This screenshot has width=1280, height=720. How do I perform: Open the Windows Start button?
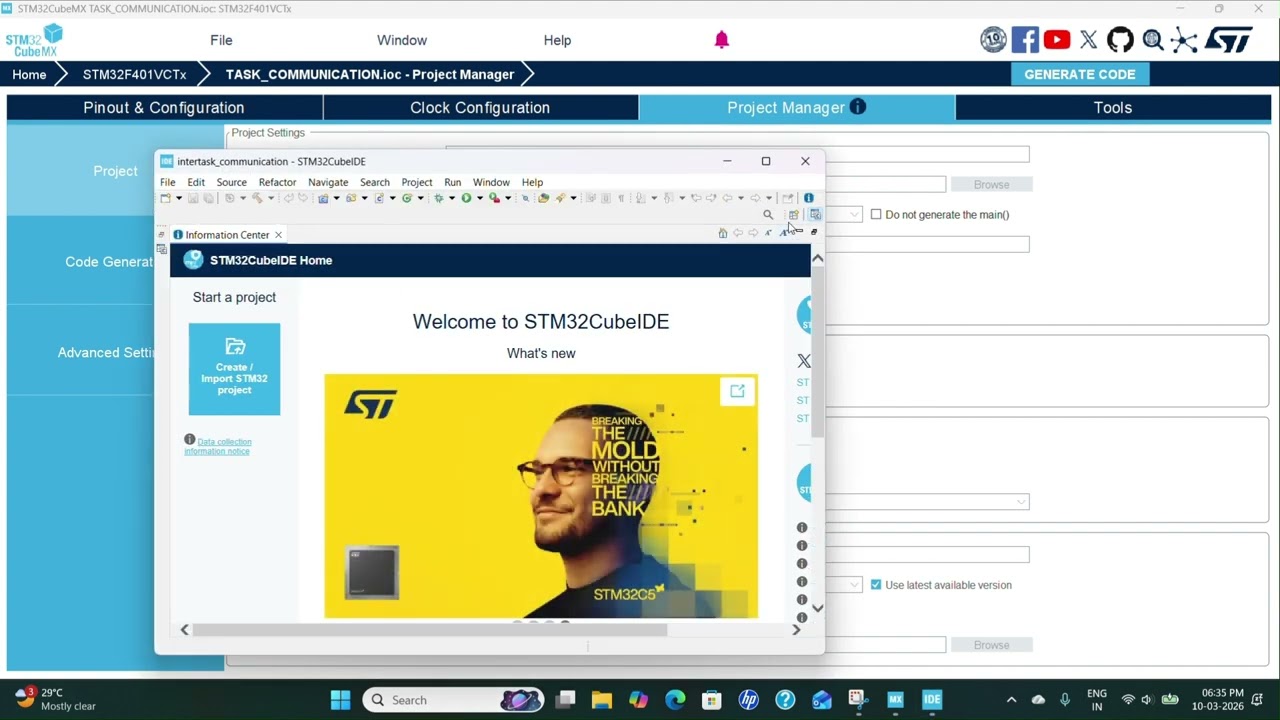[340, 700]
